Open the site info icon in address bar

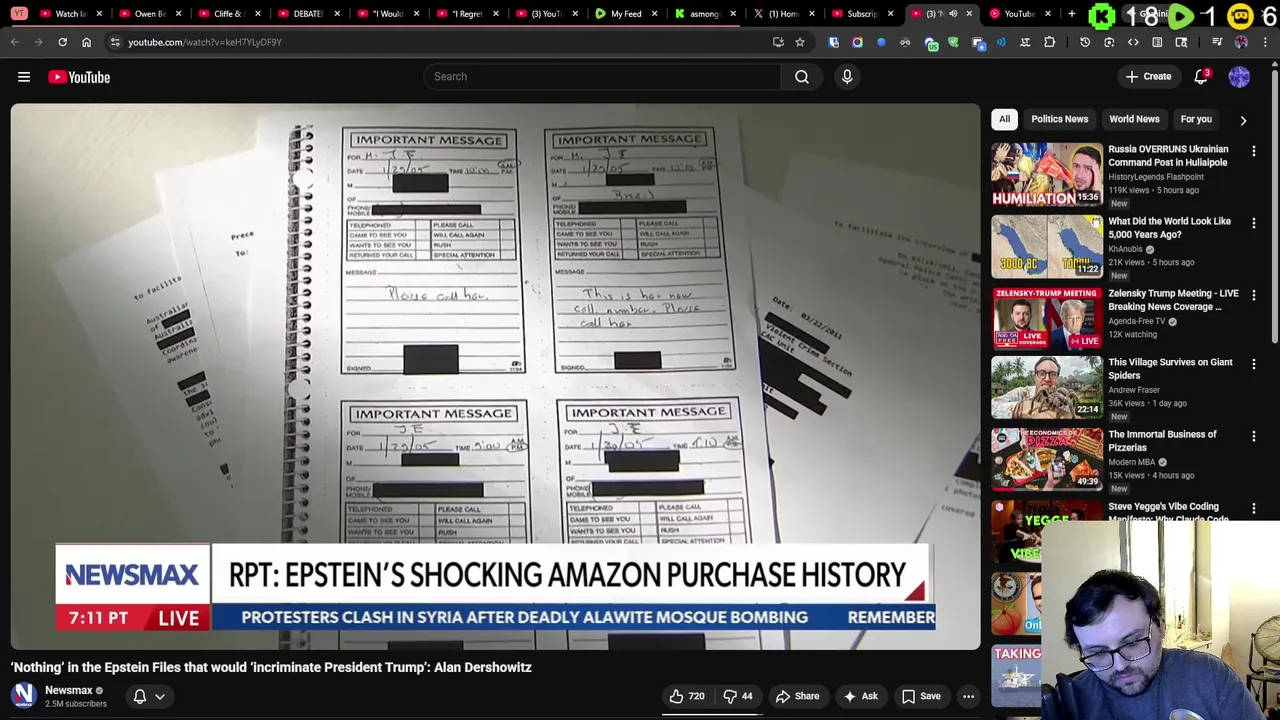[x=115, y=42]
